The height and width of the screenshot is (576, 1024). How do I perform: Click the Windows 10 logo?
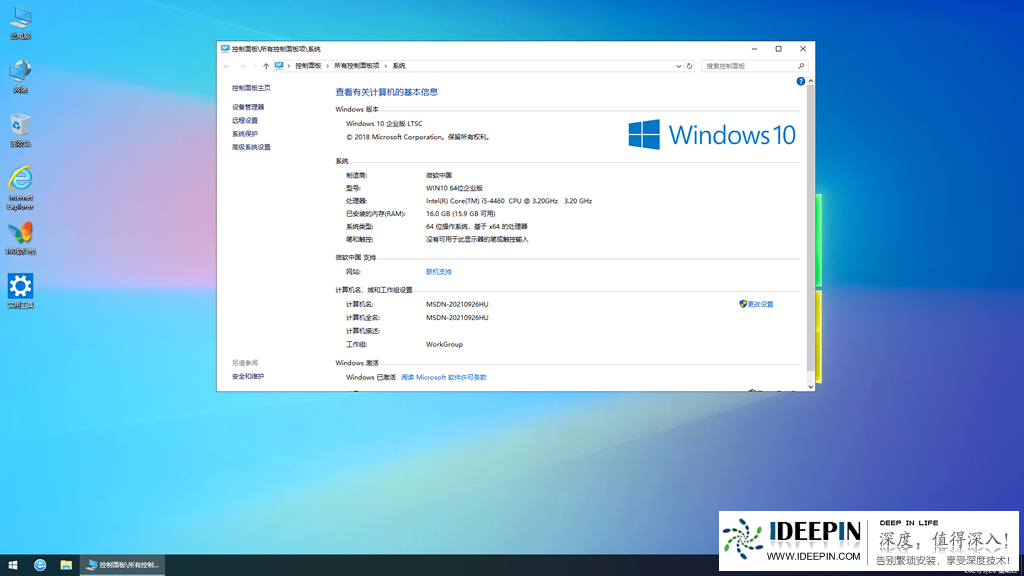(712, 135)
